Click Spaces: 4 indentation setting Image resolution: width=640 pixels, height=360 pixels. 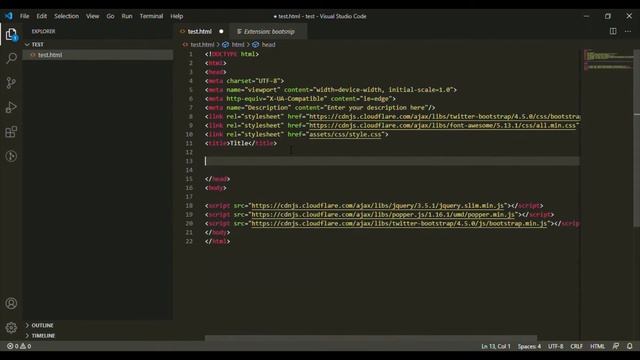tap(529, 346)
